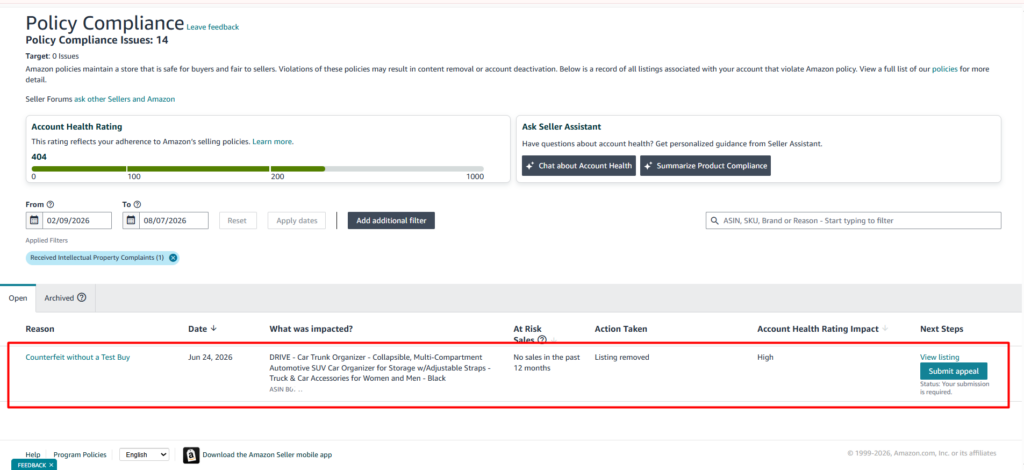Image resolution: width=1024 pixels, height=470 pixels.
Task: Click the Amazon Seller app logo icon
Action: click(x=191, y=455)
